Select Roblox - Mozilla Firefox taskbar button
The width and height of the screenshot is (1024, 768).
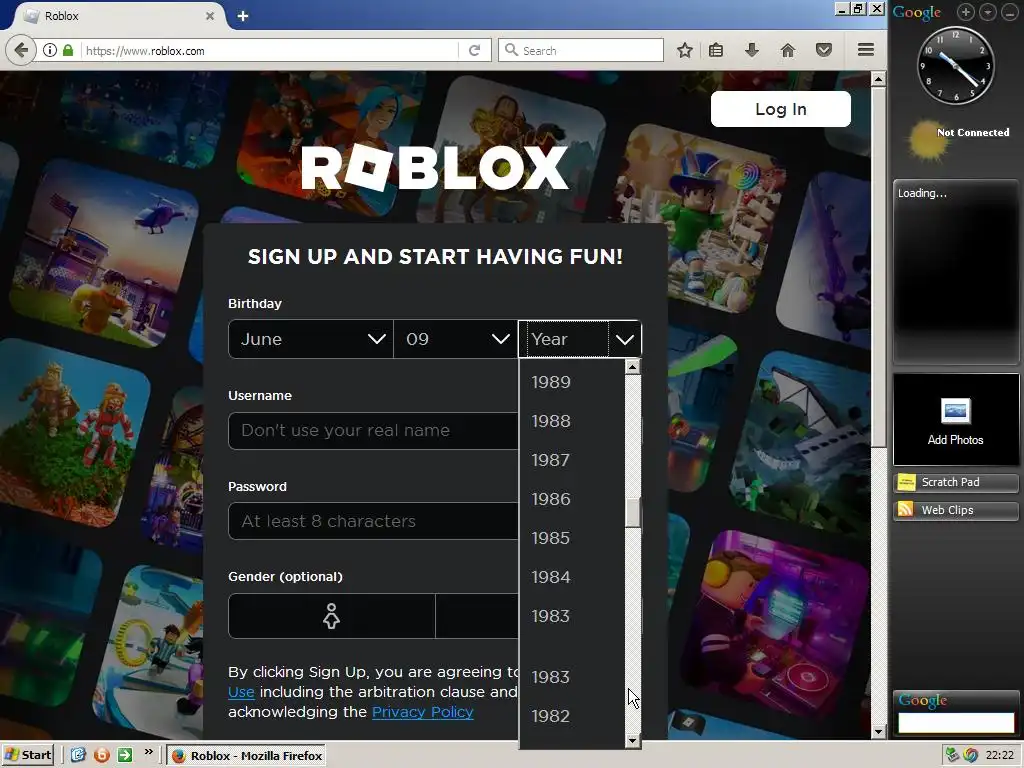(247, 756)
